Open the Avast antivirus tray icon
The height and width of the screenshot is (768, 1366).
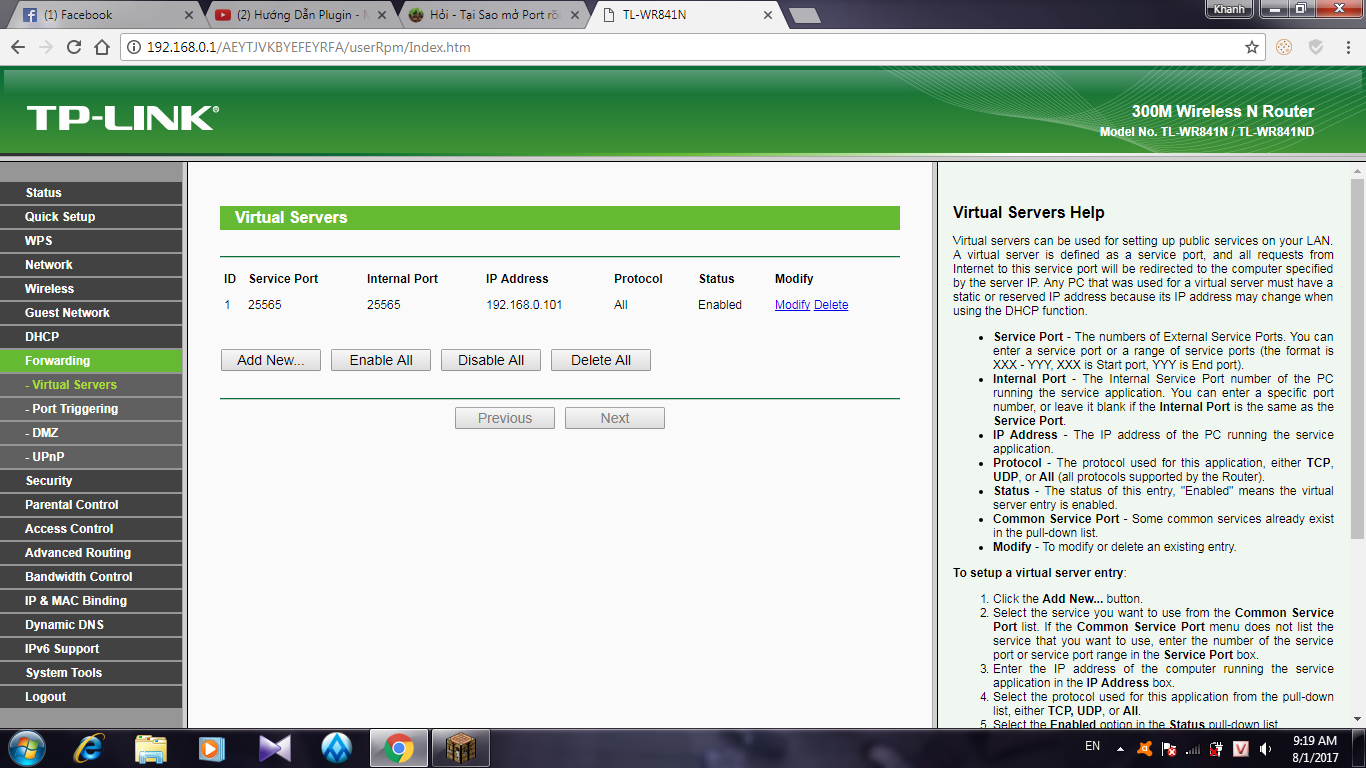(1144, 748)
